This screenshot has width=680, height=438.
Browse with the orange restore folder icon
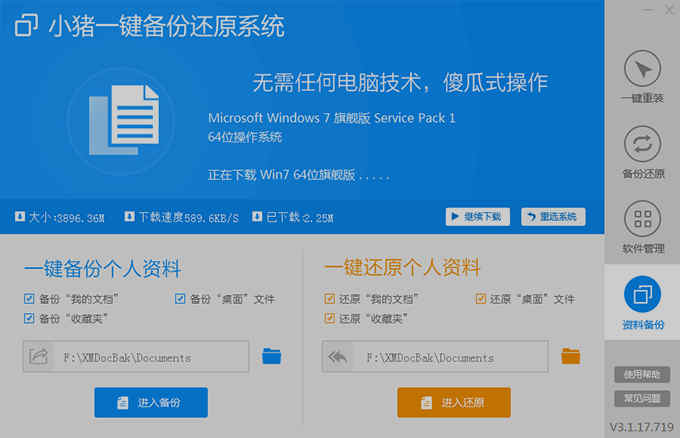pos(571,356)
